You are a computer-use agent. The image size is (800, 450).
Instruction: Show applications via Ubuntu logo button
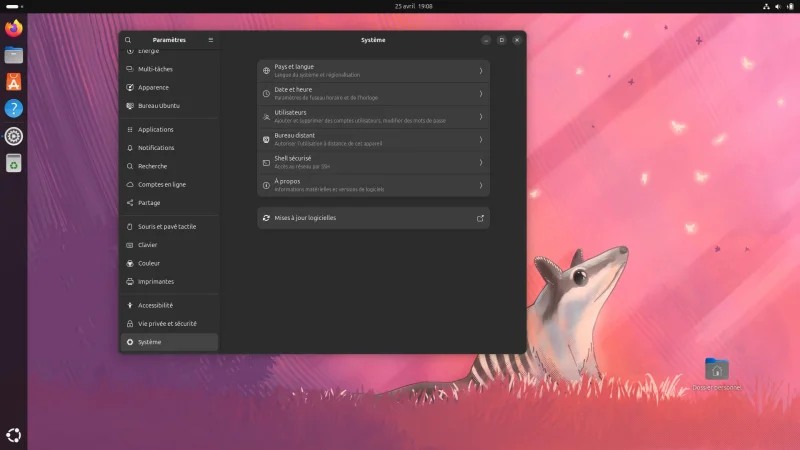pyautogui.click(x=14, y=435)
